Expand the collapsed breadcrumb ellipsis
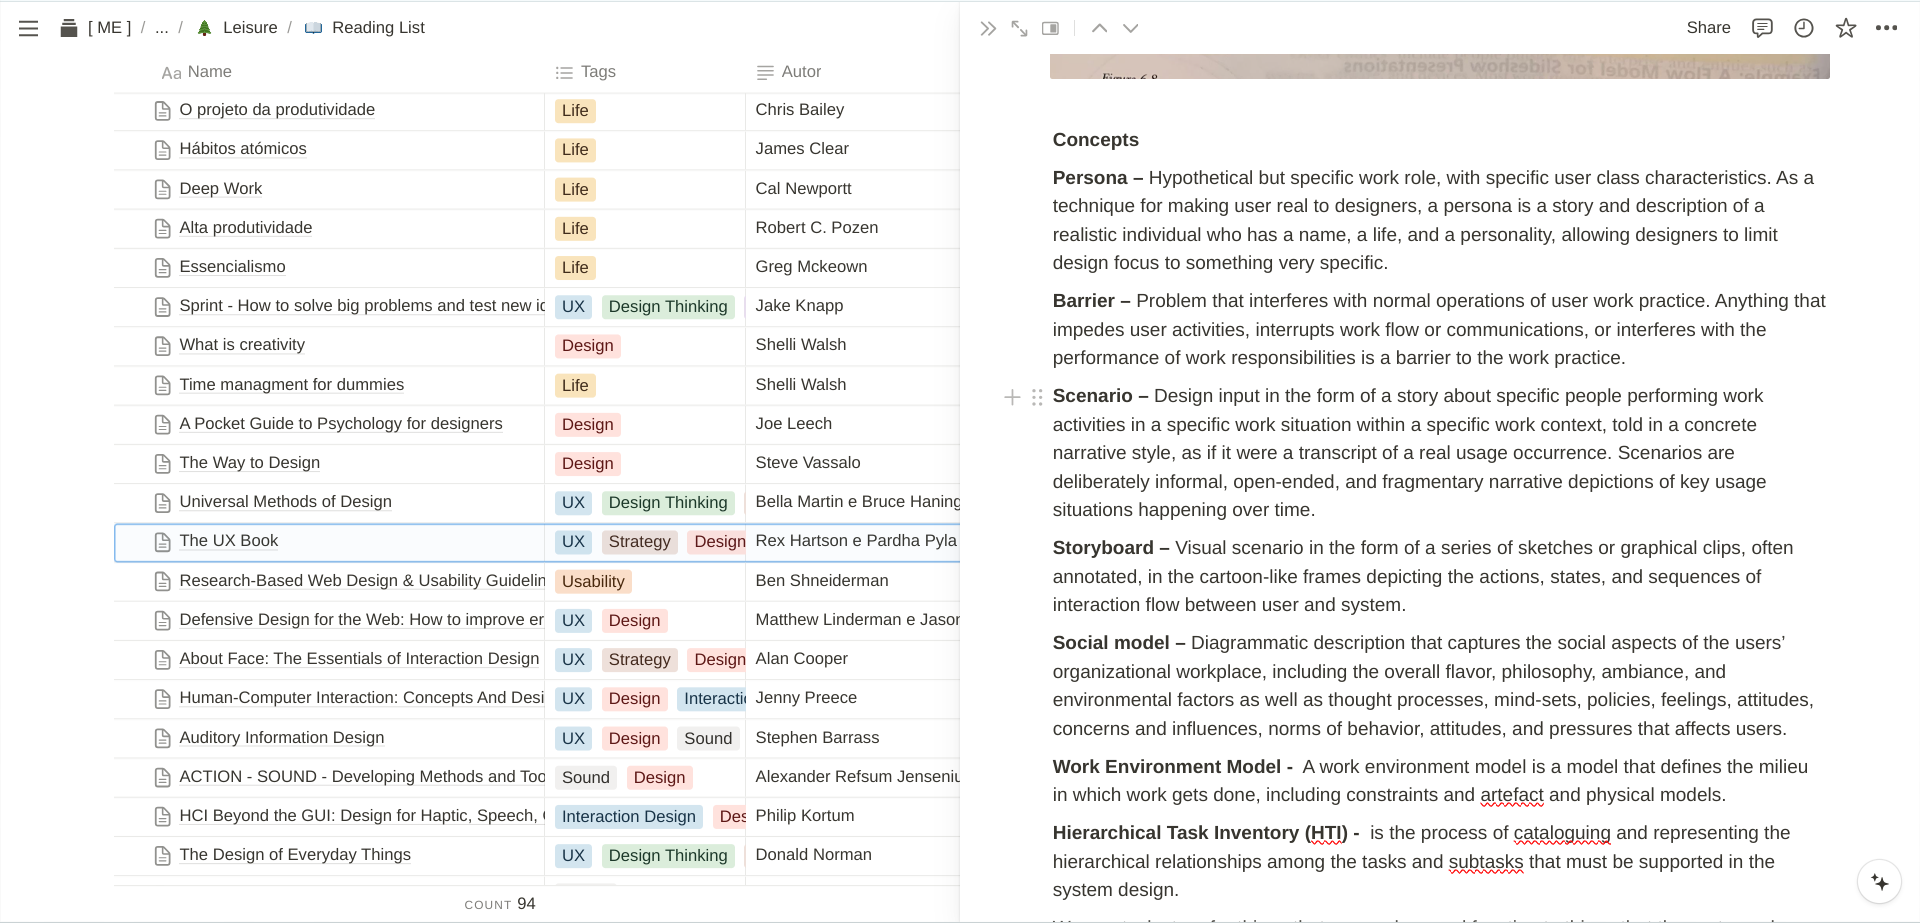1920x923 pixels. coord(162,28)
